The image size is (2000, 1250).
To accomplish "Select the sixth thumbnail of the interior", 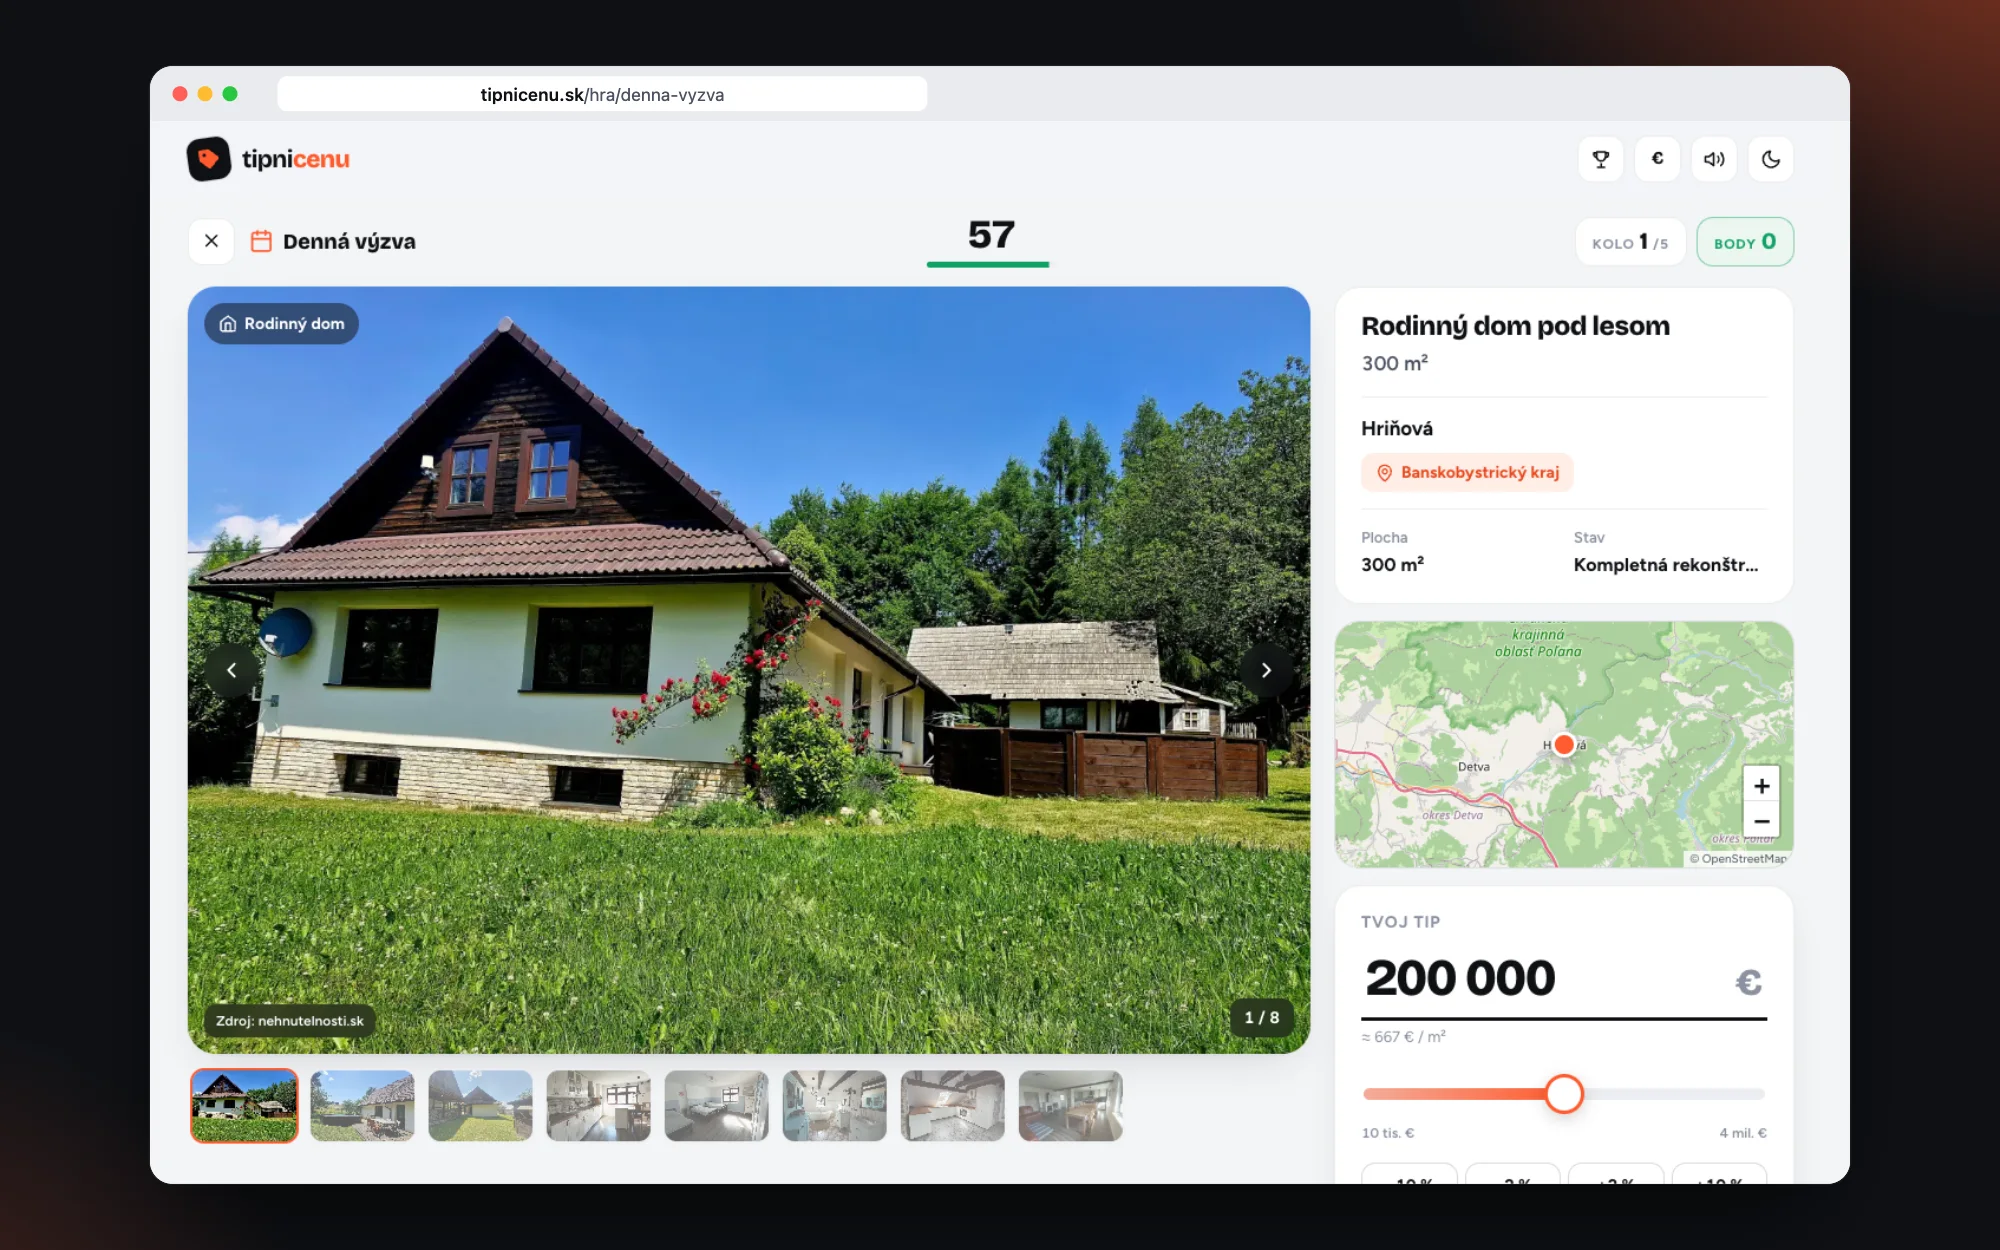I will [834, 1106].
